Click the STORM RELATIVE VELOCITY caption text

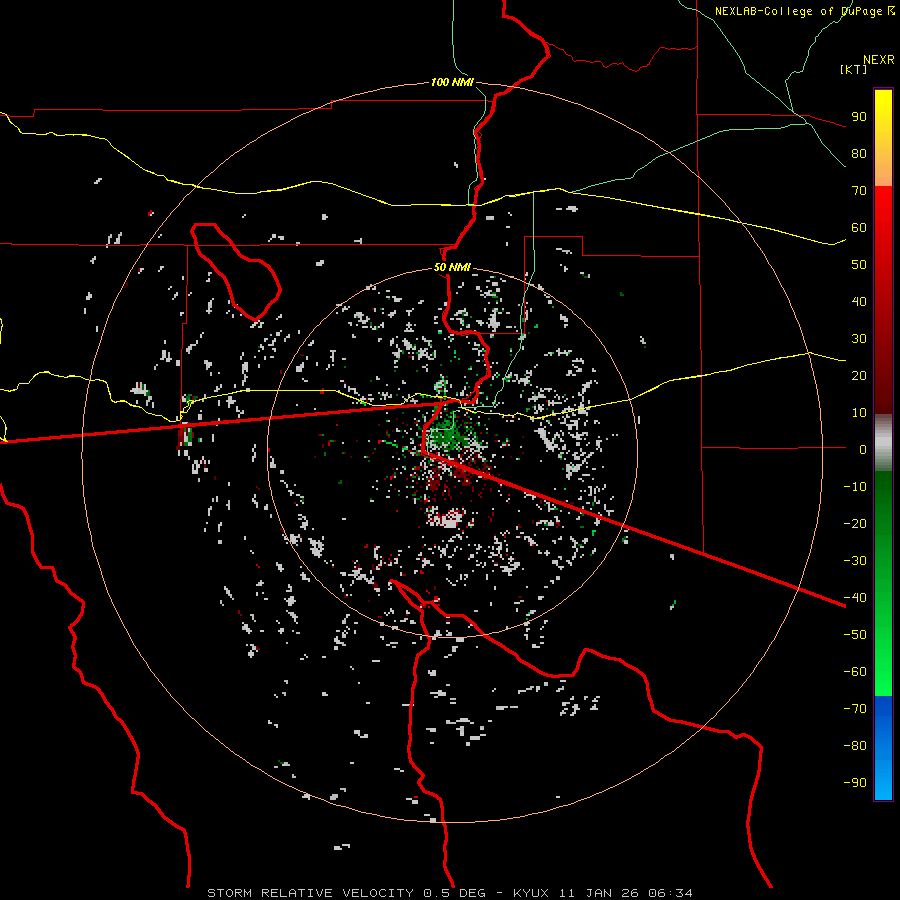coord(310,893)
